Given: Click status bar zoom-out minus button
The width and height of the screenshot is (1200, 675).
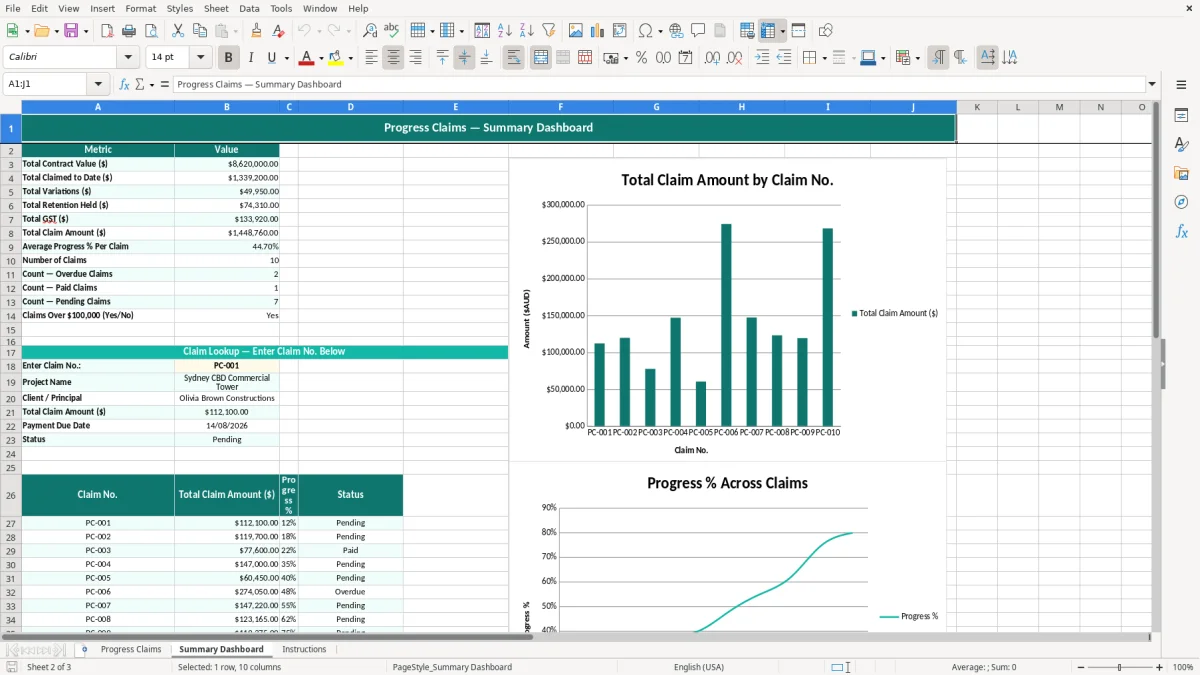Looking at the screenshot, I should (x=1079, y=667).
